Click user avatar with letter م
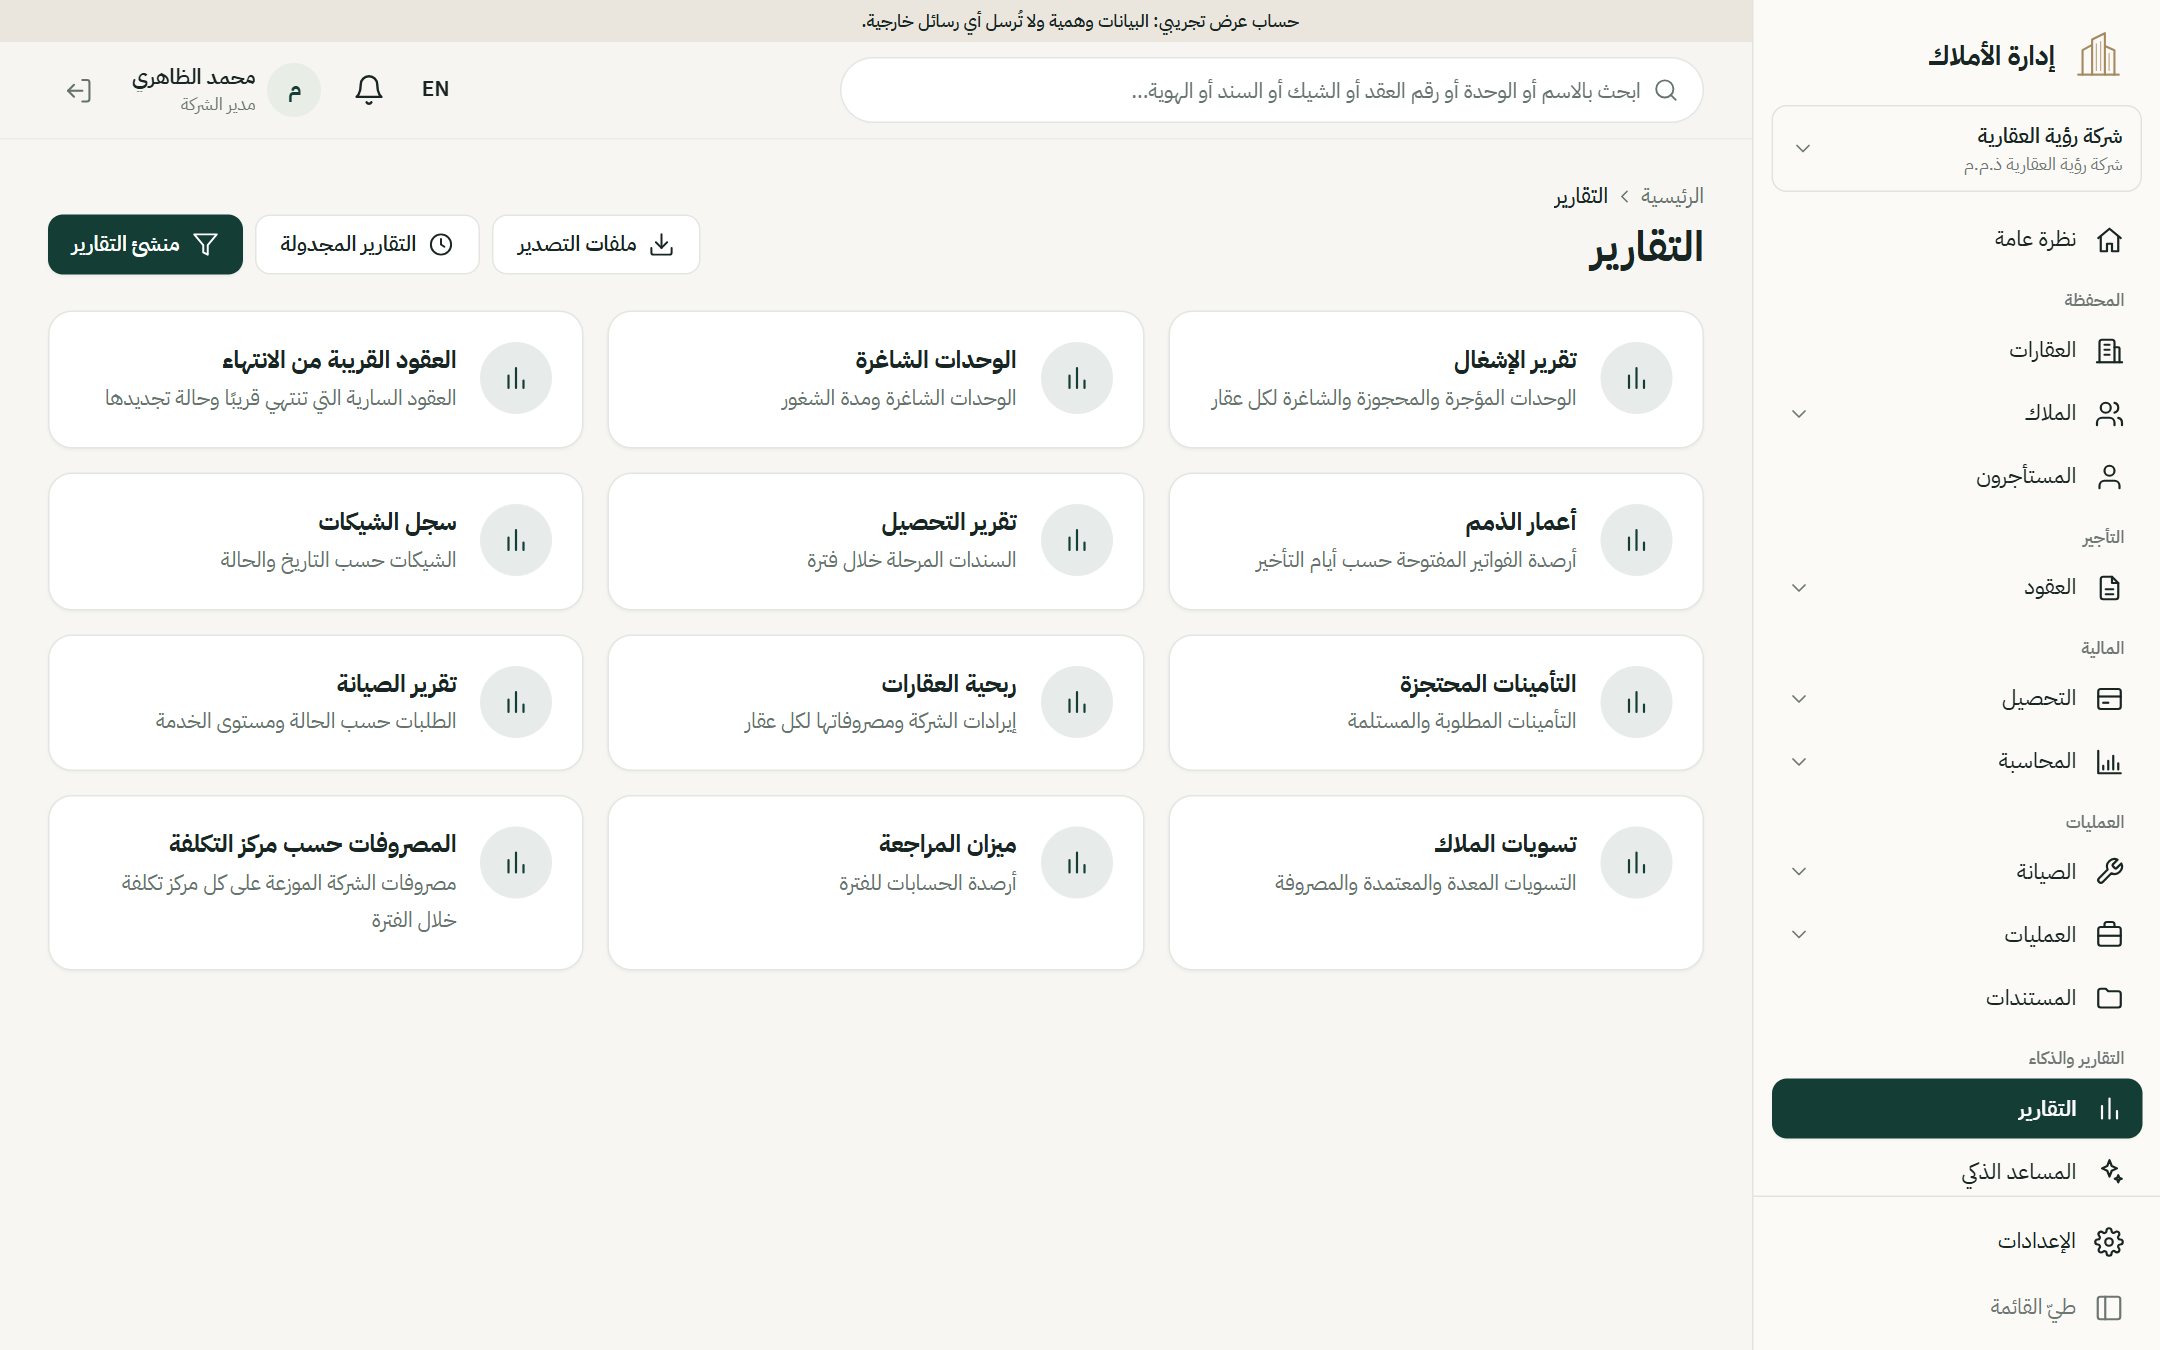 [294, 91]
